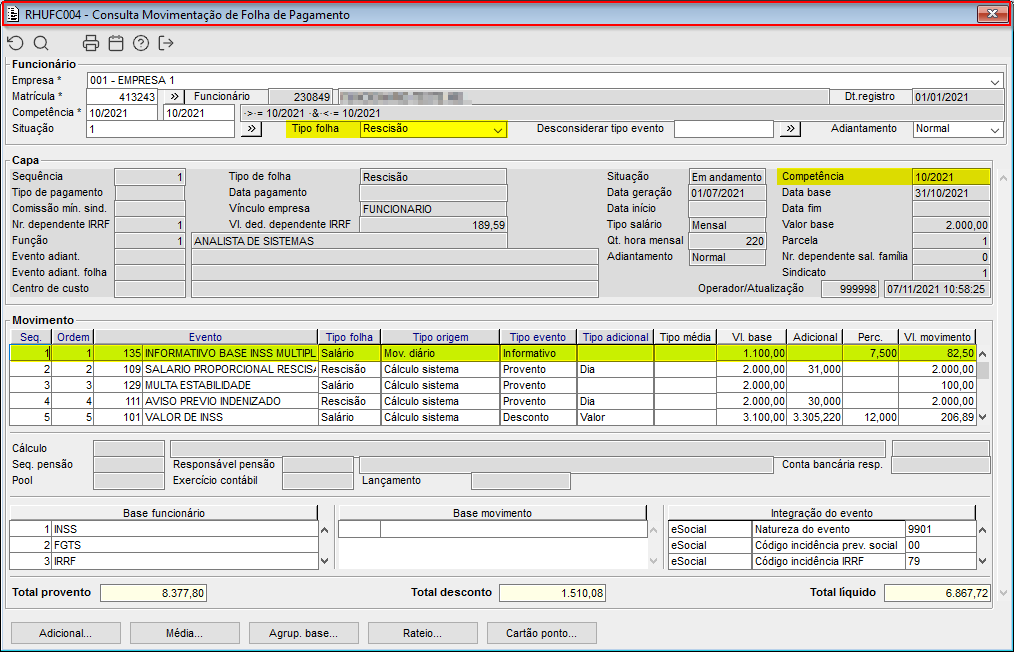Click lookup arrows button beside Situação
Image resolution: width=1014 pixels, height=652 pixels.
[251, 129]
